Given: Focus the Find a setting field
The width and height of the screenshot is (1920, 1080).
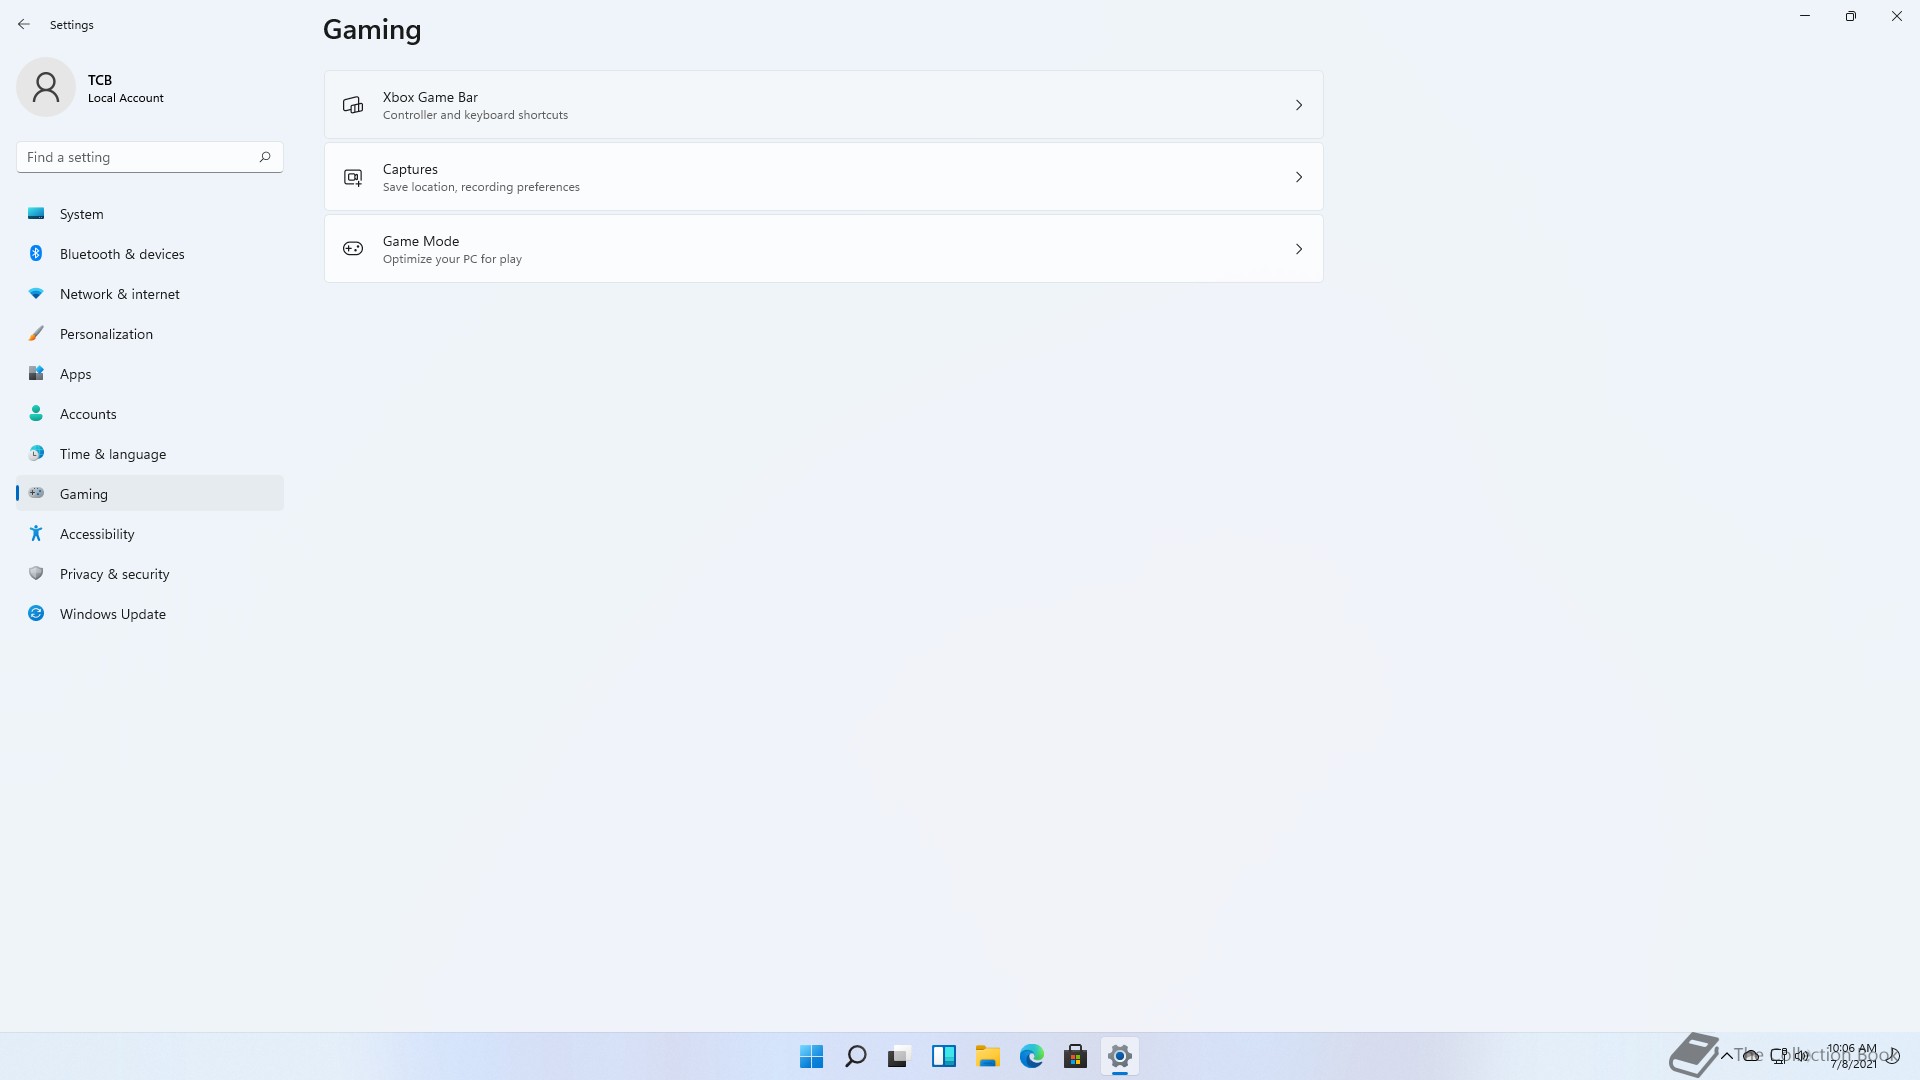Looking at the screenshot, I should click(150, 157).
